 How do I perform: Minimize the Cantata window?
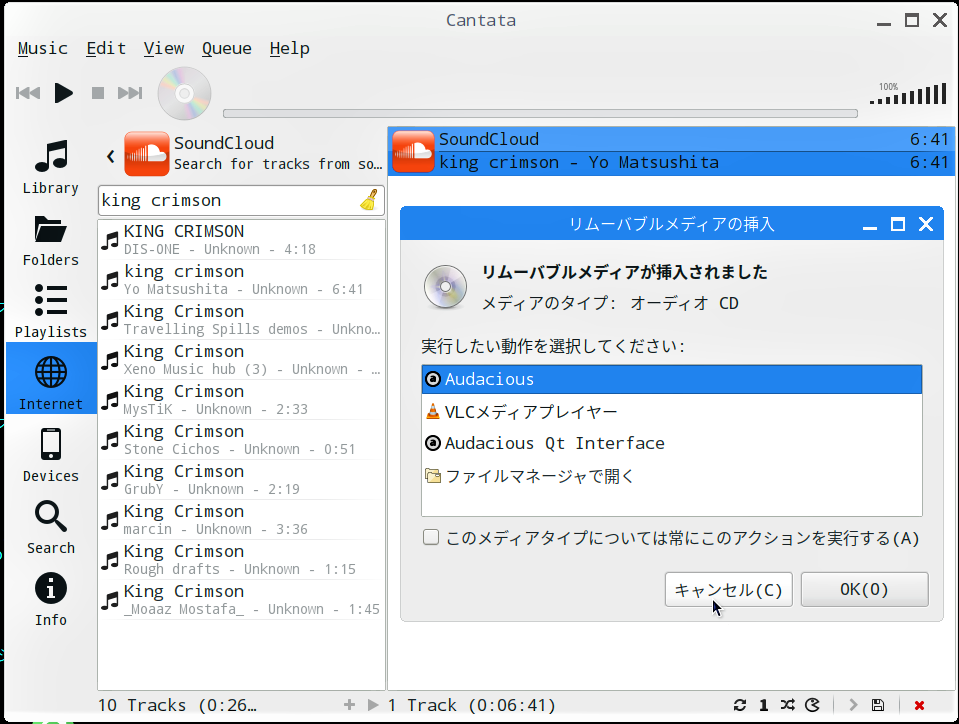(x=884, y=22)
